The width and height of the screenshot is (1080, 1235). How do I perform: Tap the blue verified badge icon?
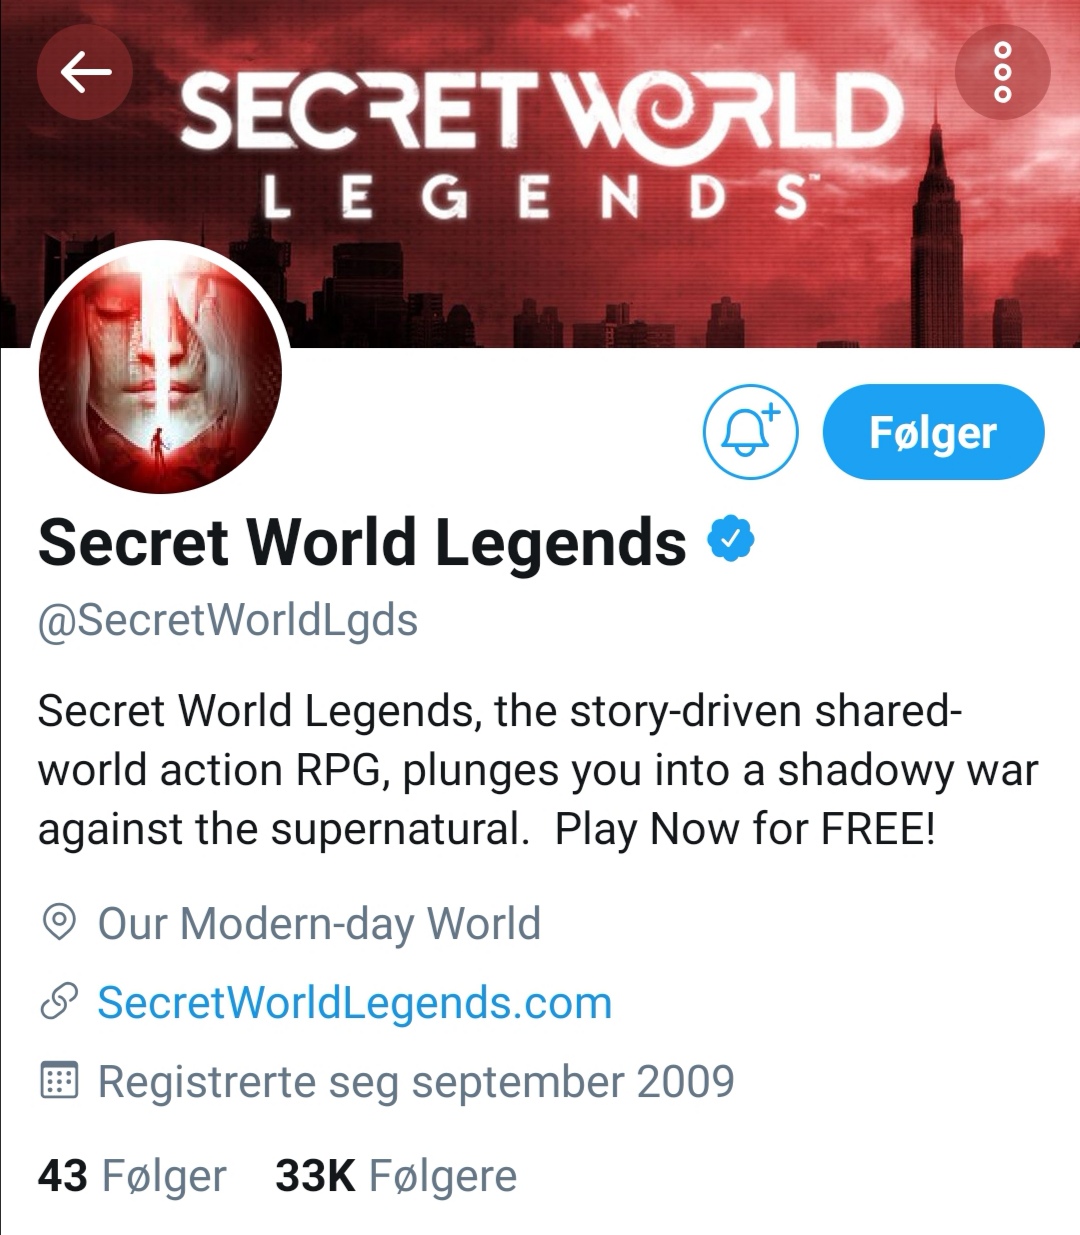(731, 540)
